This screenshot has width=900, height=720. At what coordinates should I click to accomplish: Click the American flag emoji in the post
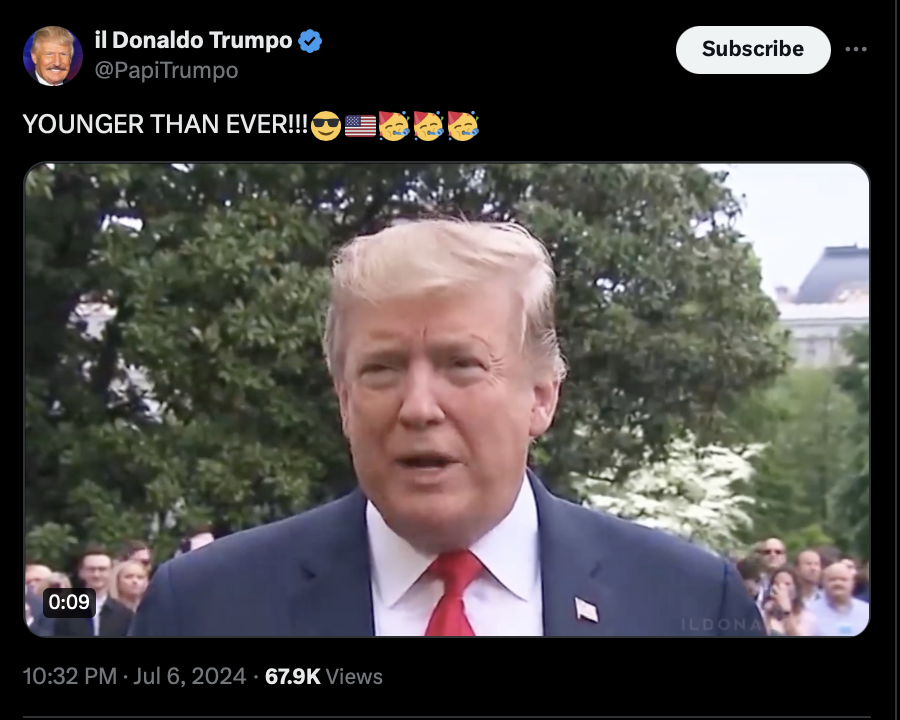click(x=360, y=126)
